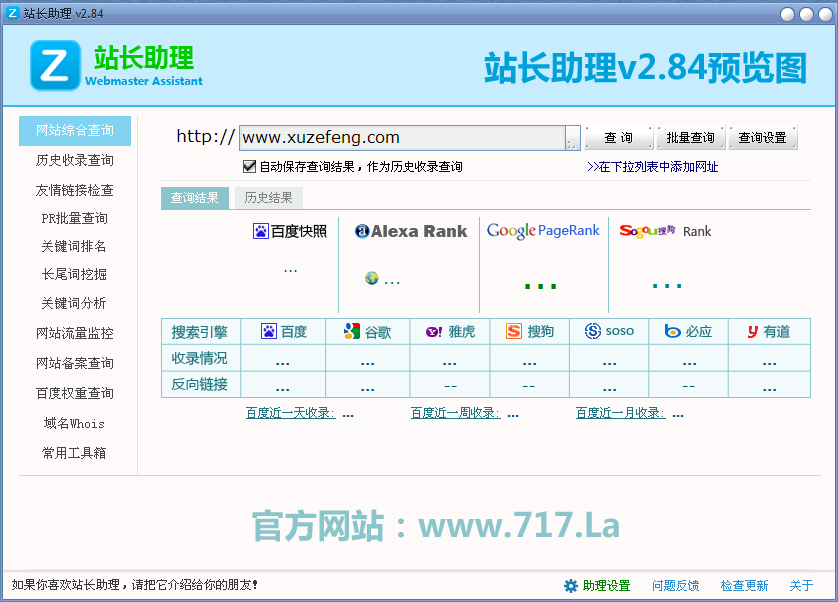
Task: Open 网站流量监控 in the sidebar
Action: pos(75,334)
